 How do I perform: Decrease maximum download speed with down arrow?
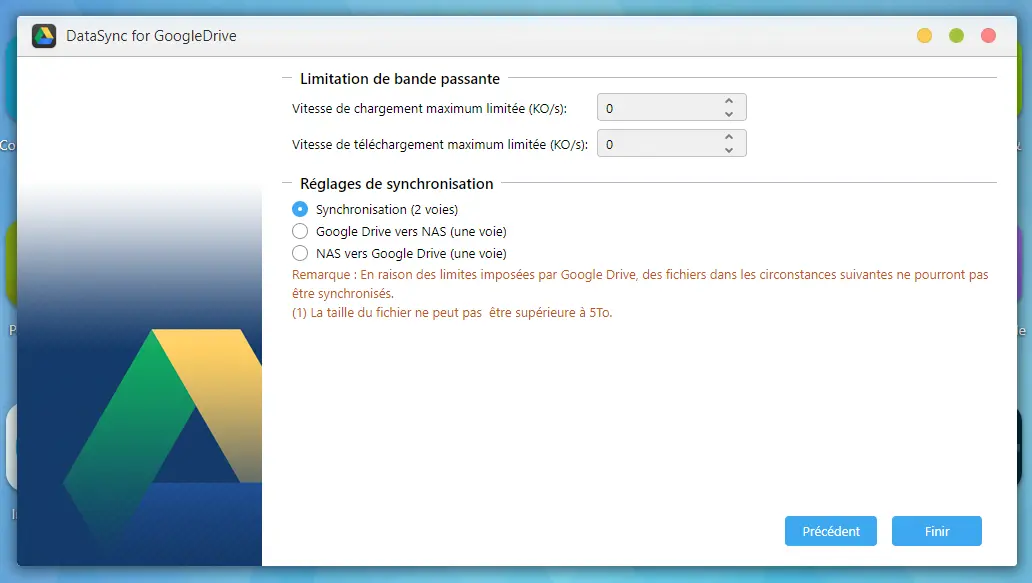point(729,149)
